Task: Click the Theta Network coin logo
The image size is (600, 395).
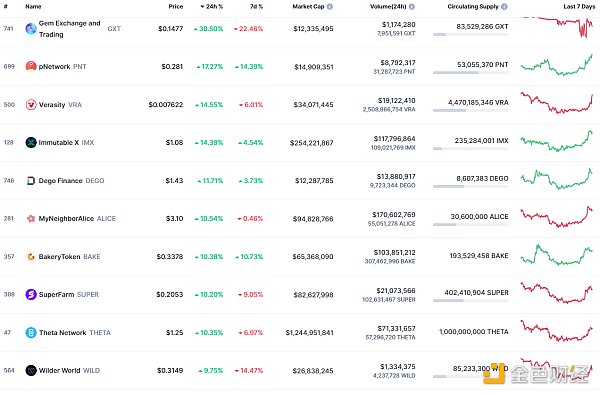Action: 31,333
